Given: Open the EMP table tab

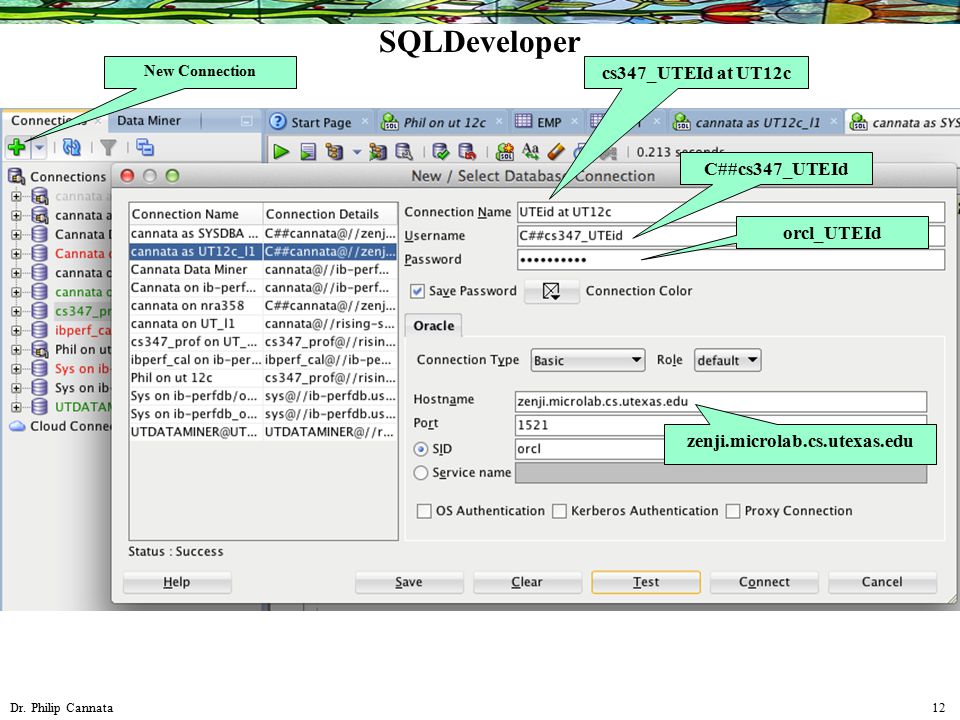Looking at the screenshot, I should tap(549, 122).
